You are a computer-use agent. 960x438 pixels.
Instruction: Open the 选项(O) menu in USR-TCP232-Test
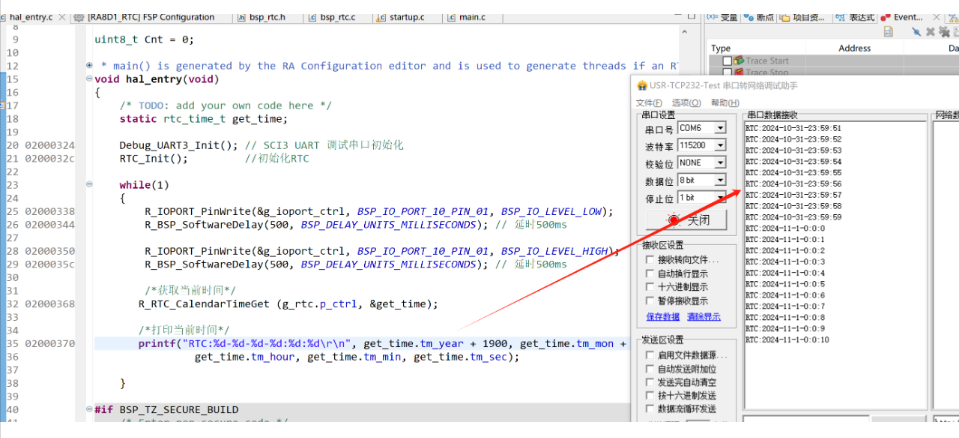pos(686,103)
